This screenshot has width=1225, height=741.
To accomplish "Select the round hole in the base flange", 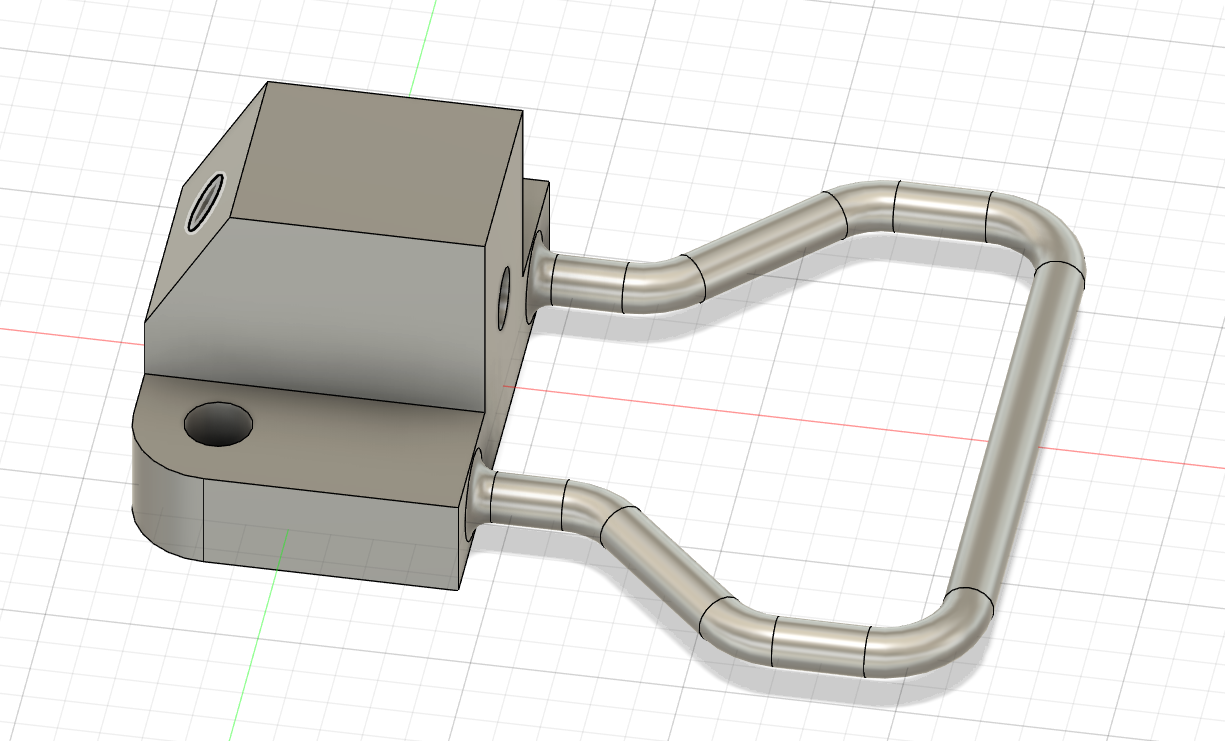I will coord(219,424).
